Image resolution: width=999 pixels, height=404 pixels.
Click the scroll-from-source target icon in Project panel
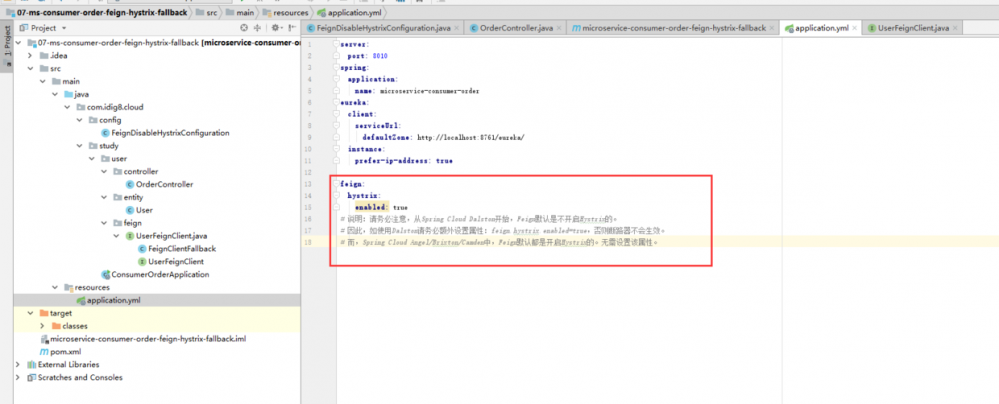[x=243, y=28]
